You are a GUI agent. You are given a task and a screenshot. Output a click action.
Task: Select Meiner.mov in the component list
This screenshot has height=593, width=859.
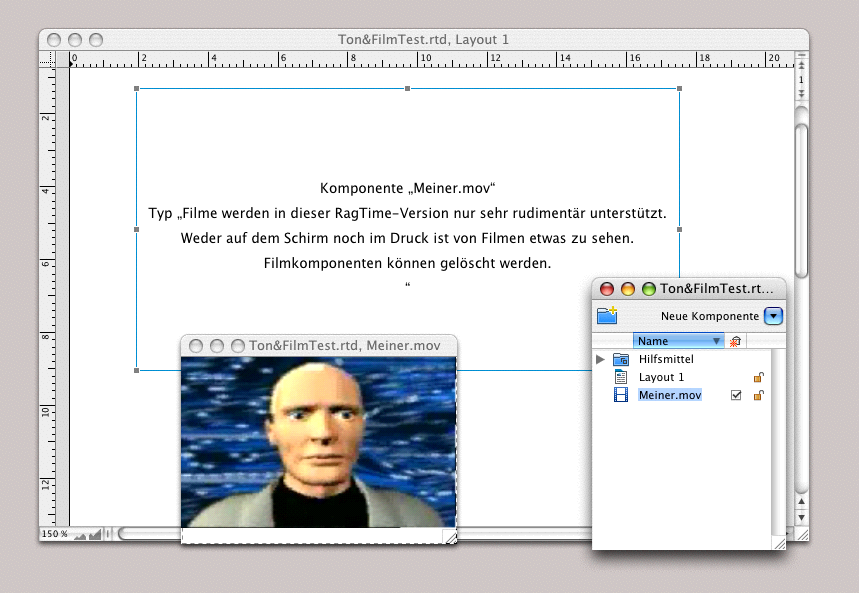point(670,396)
